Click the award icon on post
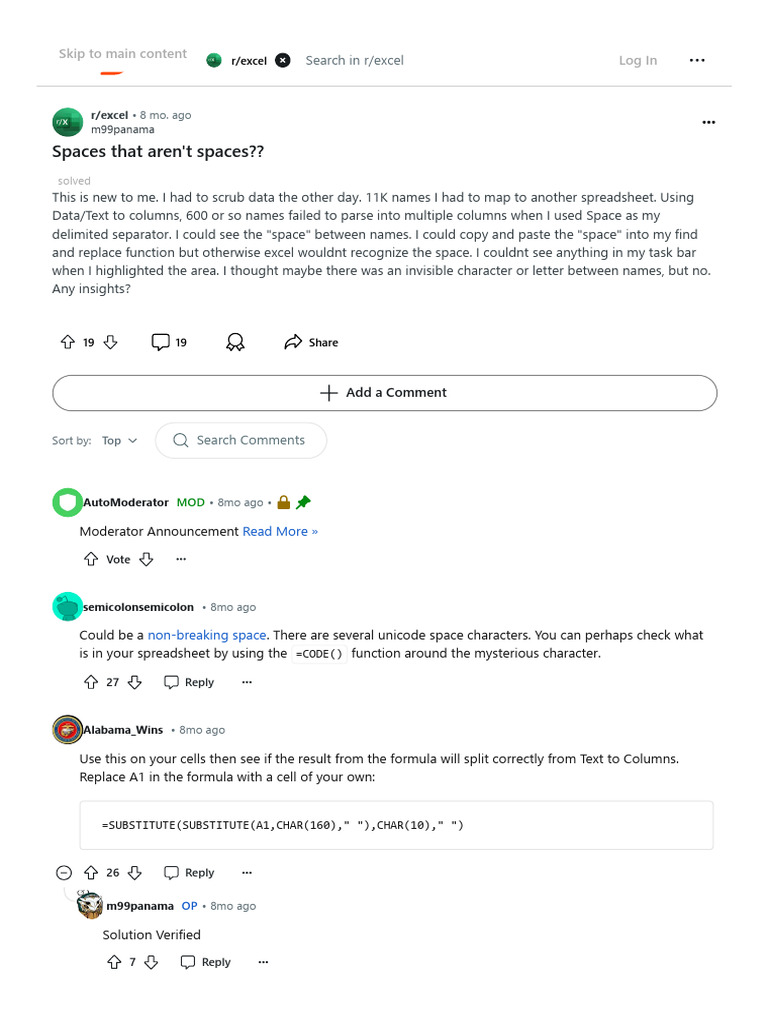768x1024 pixels. (x=235, y=342)
